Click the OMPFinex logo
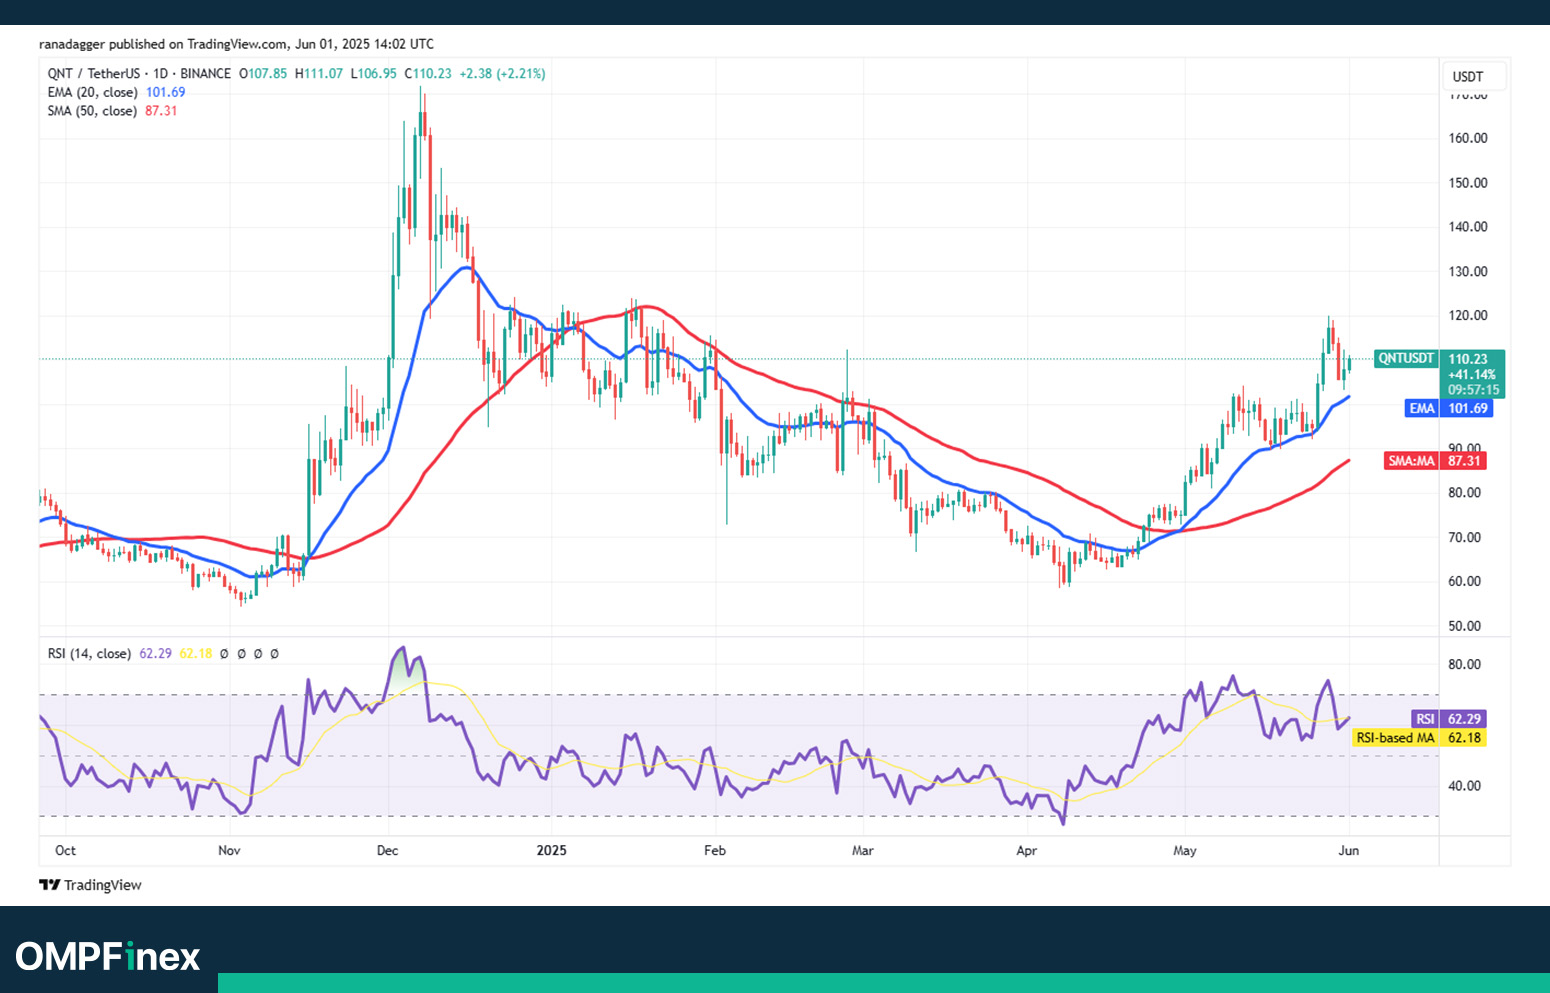Screen dimensions: 1550x993 pos(108,957)
